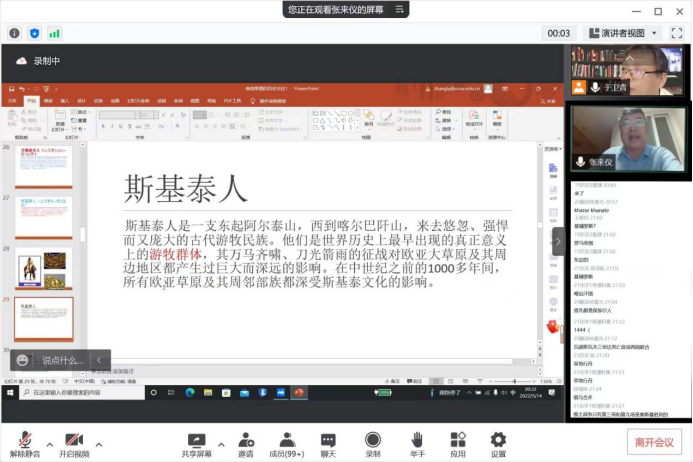Collapse the side panel with the chevron arrow
The image size is (693, 462).
point(559,239)
